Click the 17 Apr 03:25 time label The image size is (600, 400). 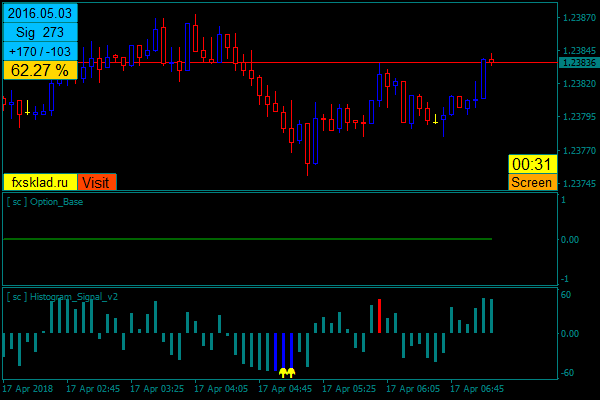[x=157, y=389]
